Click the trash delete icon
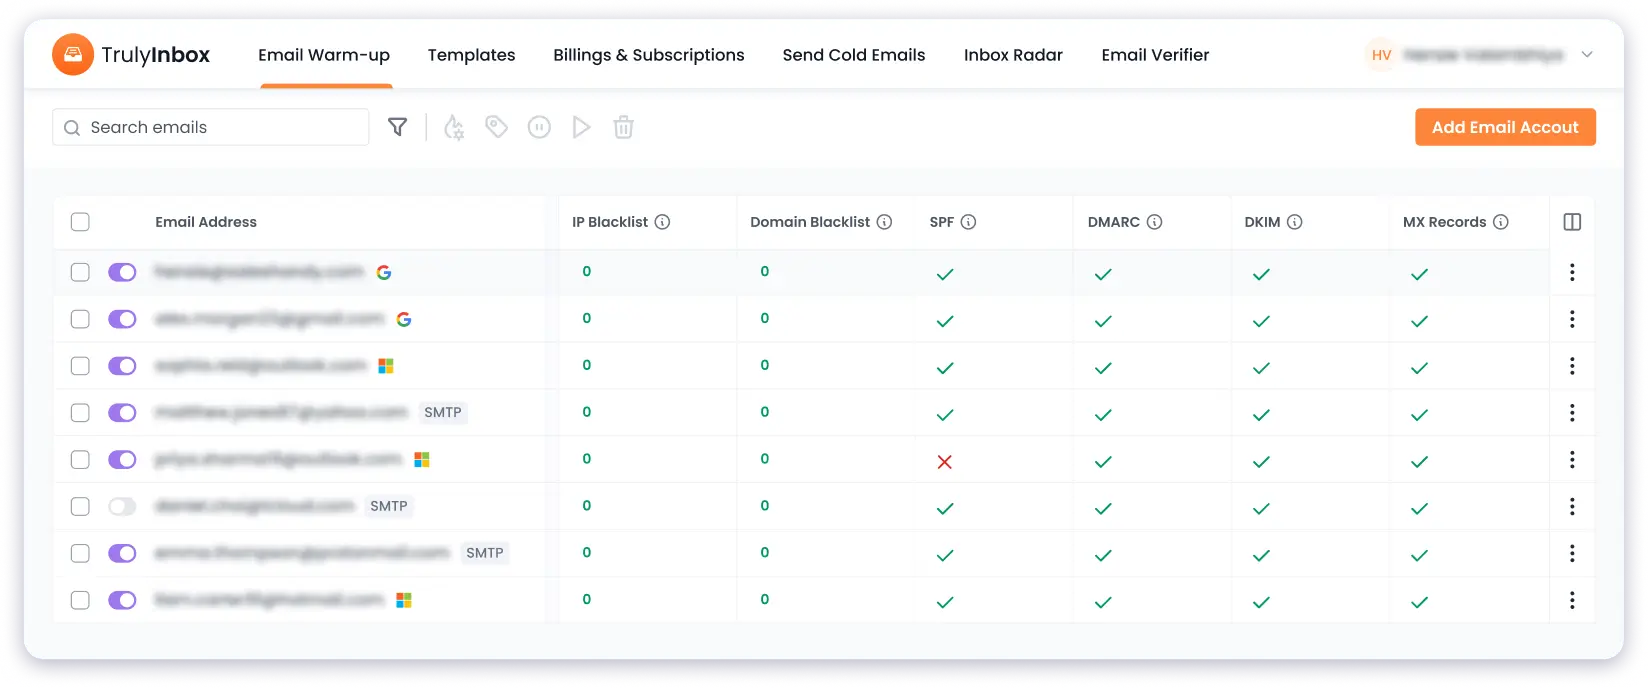Image resolution: width=1648 pixels, height=688 pixels. [623, 127]
